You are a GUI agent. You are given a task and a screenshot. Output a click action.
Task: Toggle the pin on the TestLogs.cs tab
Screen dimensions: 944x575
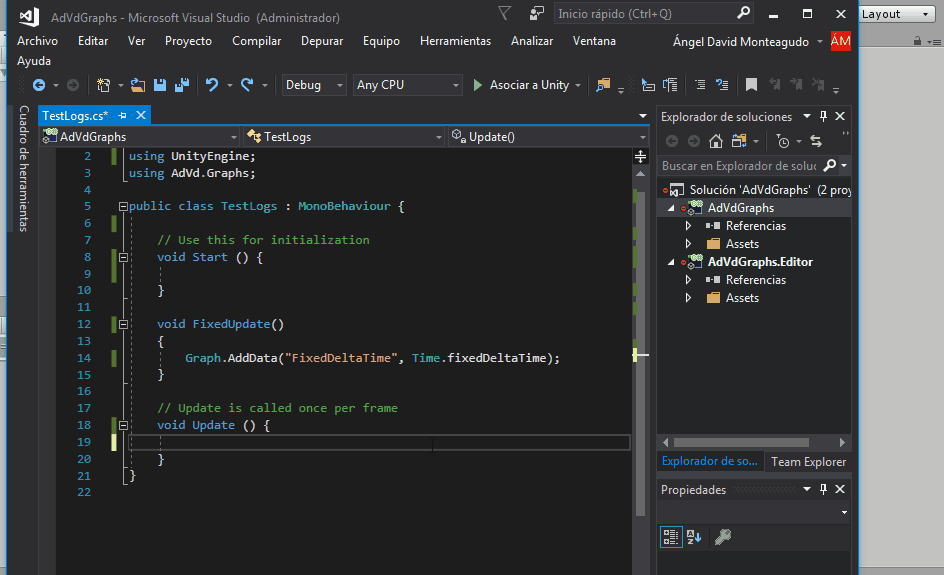coord(123,116)
